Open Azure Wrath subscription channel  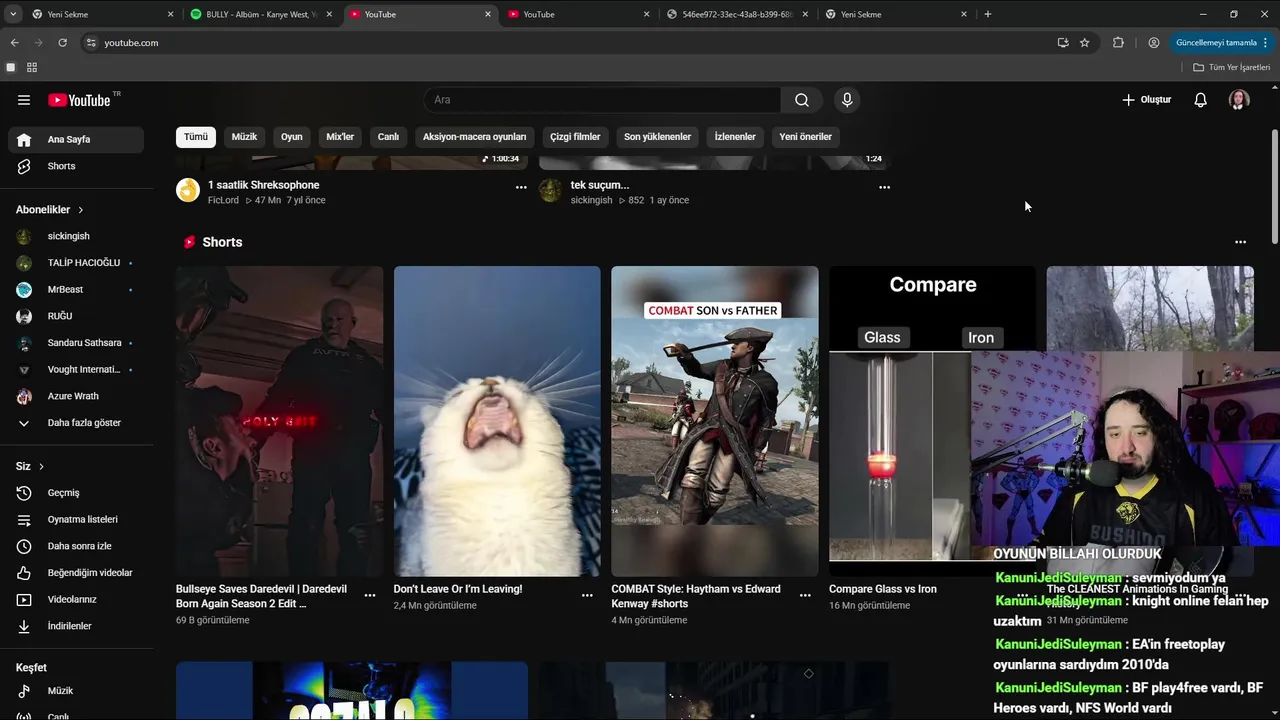coord(76,396)
